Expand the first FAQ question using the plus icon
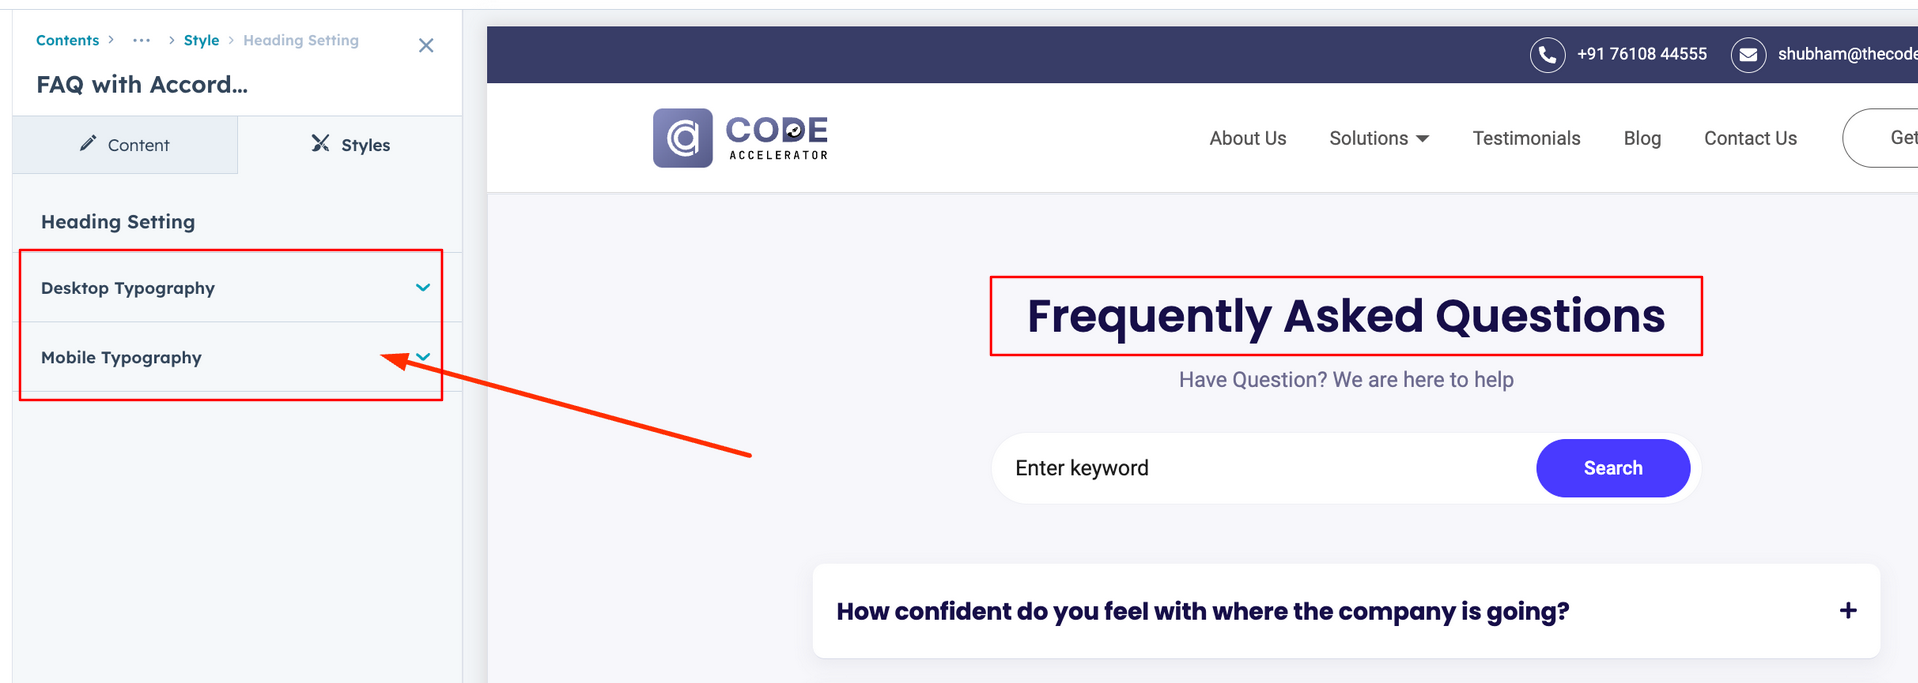 [1846, 610]
